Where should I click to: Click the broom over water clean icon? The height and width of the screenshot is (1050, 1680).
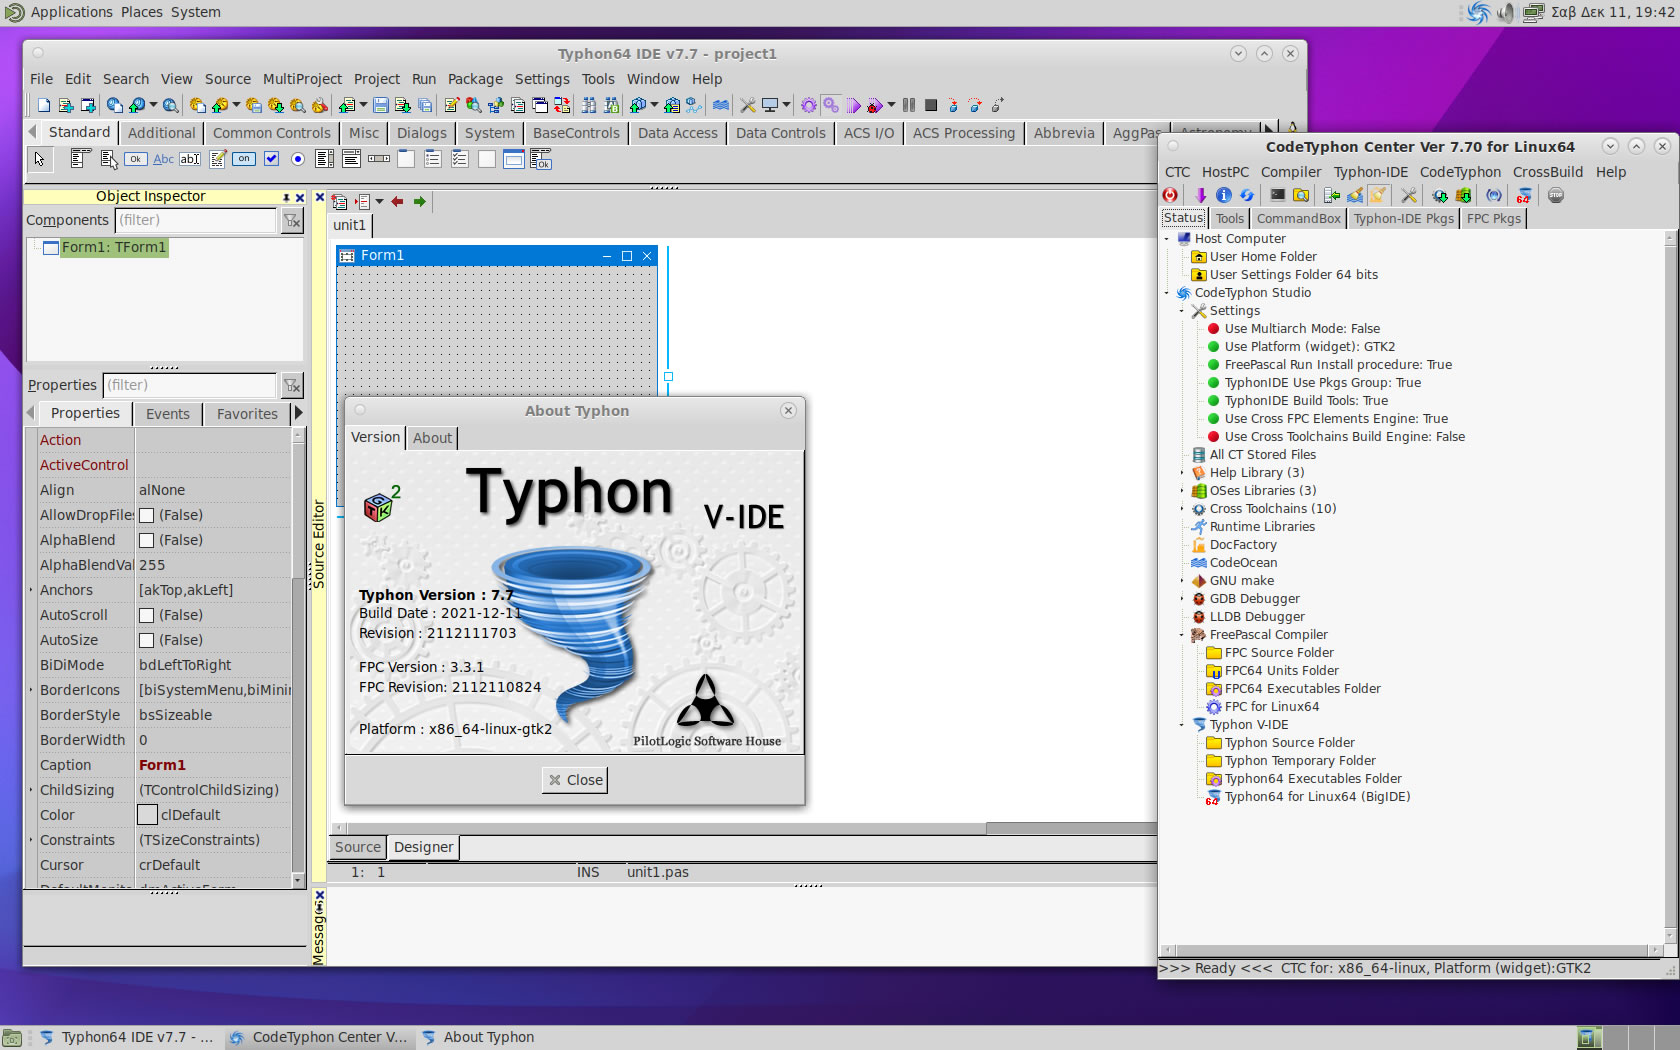(1355, 195)
